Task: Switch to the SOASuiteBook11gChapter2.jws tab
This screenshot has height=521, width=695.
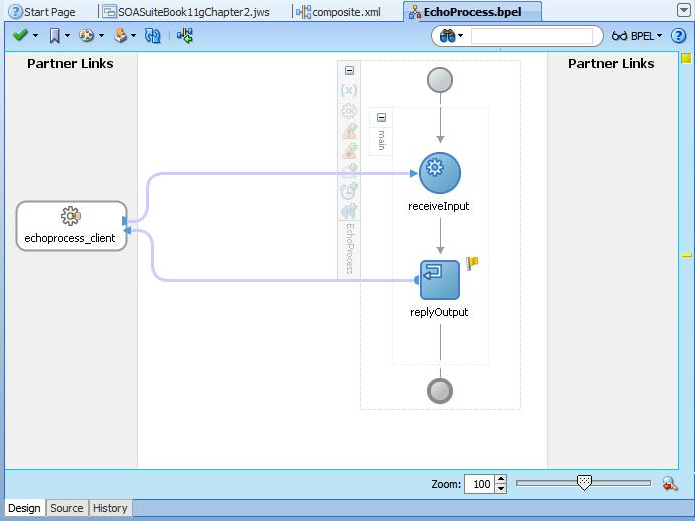Action: (186, 12)
